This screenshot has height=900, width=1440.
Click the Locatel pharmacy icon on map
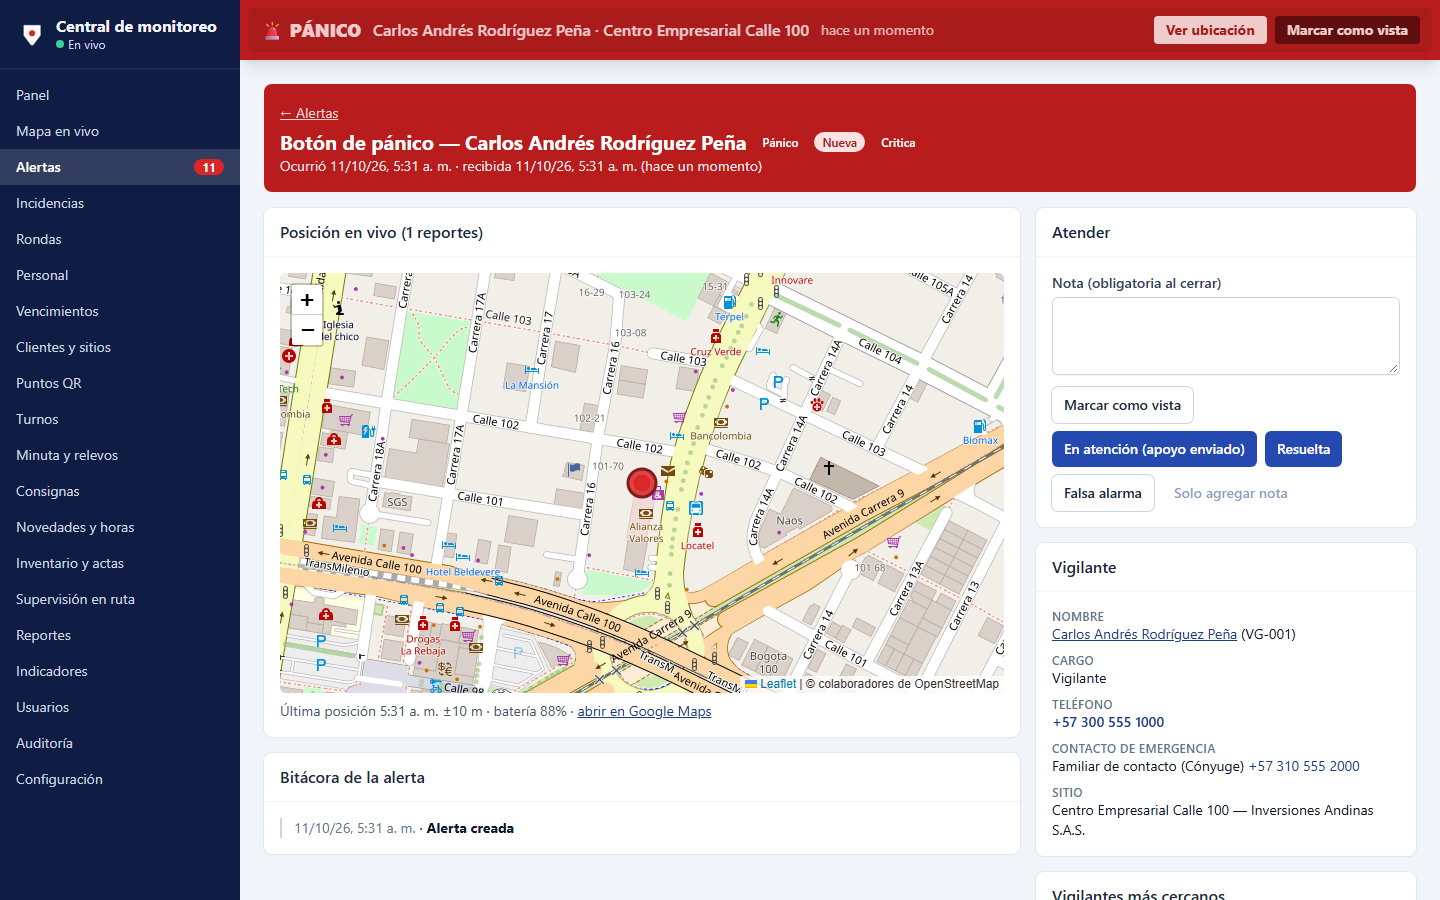click(698, 531)
